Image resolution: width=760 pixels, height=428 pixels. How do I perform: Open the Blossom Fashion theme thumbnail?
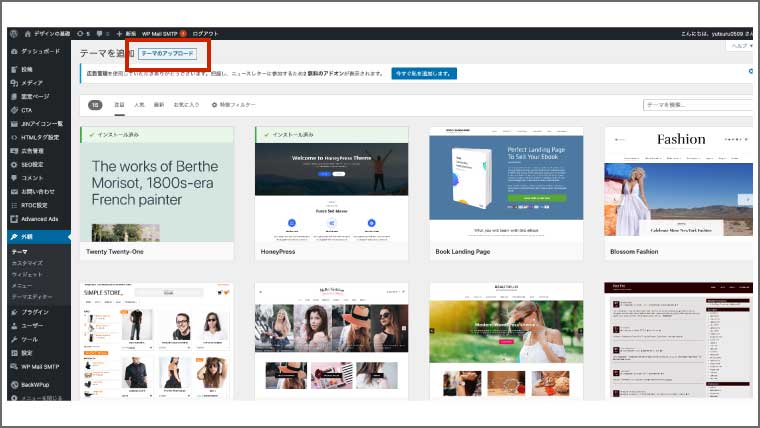(x=679, y=184)
